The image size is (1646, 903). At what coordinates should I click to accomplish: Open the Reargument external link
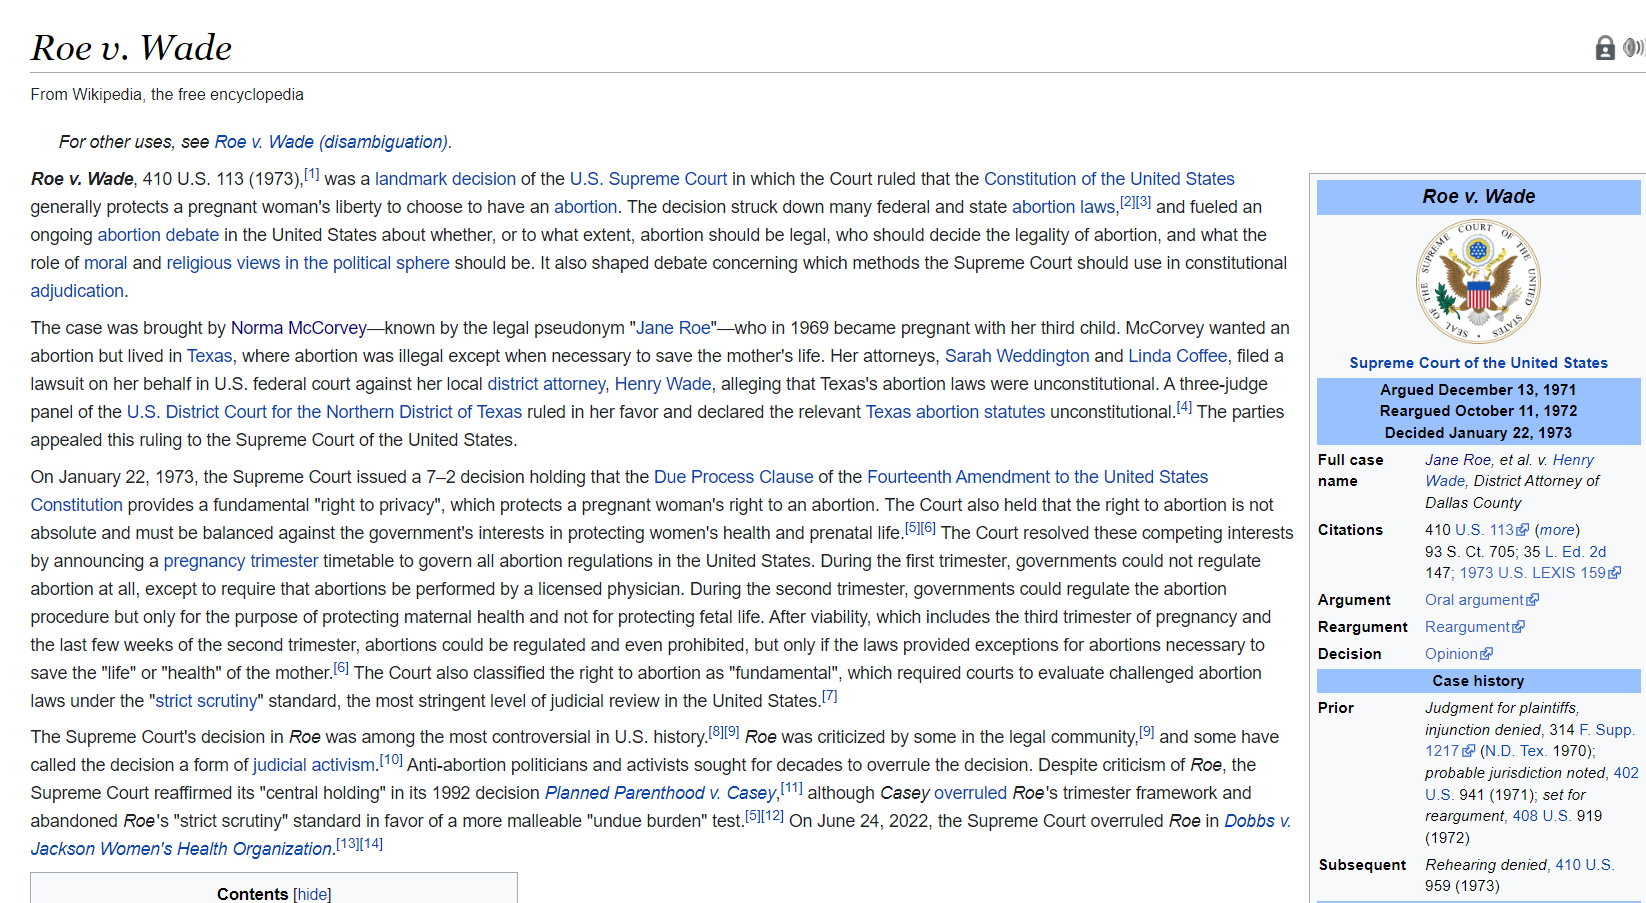1474,627
